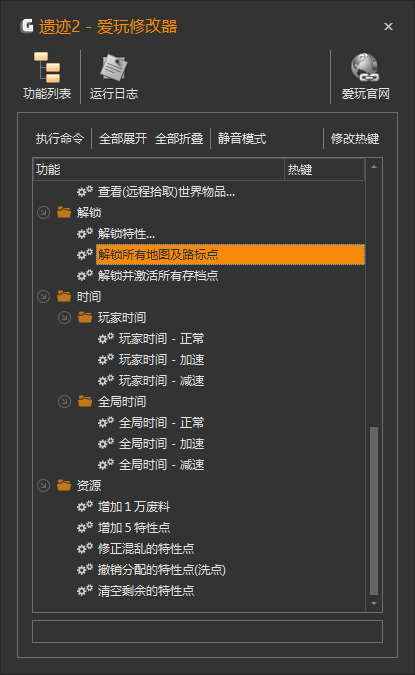This screenshot has width=415, height=675.
Task: Click the 资源 folder icon
Action: click(64, 485)
